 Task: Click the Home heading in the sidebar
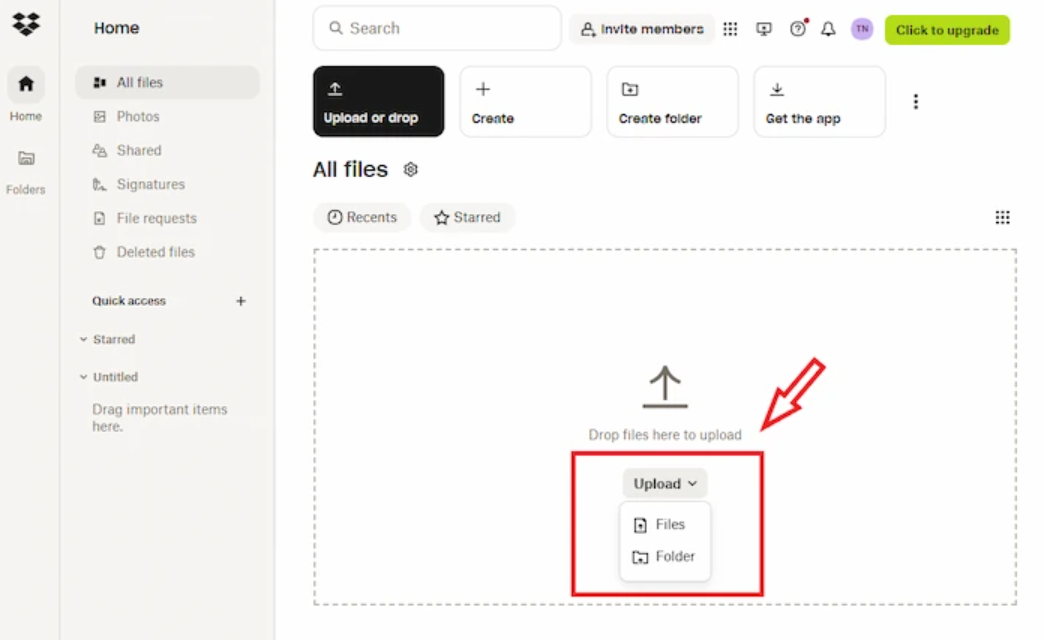(117, 28)
